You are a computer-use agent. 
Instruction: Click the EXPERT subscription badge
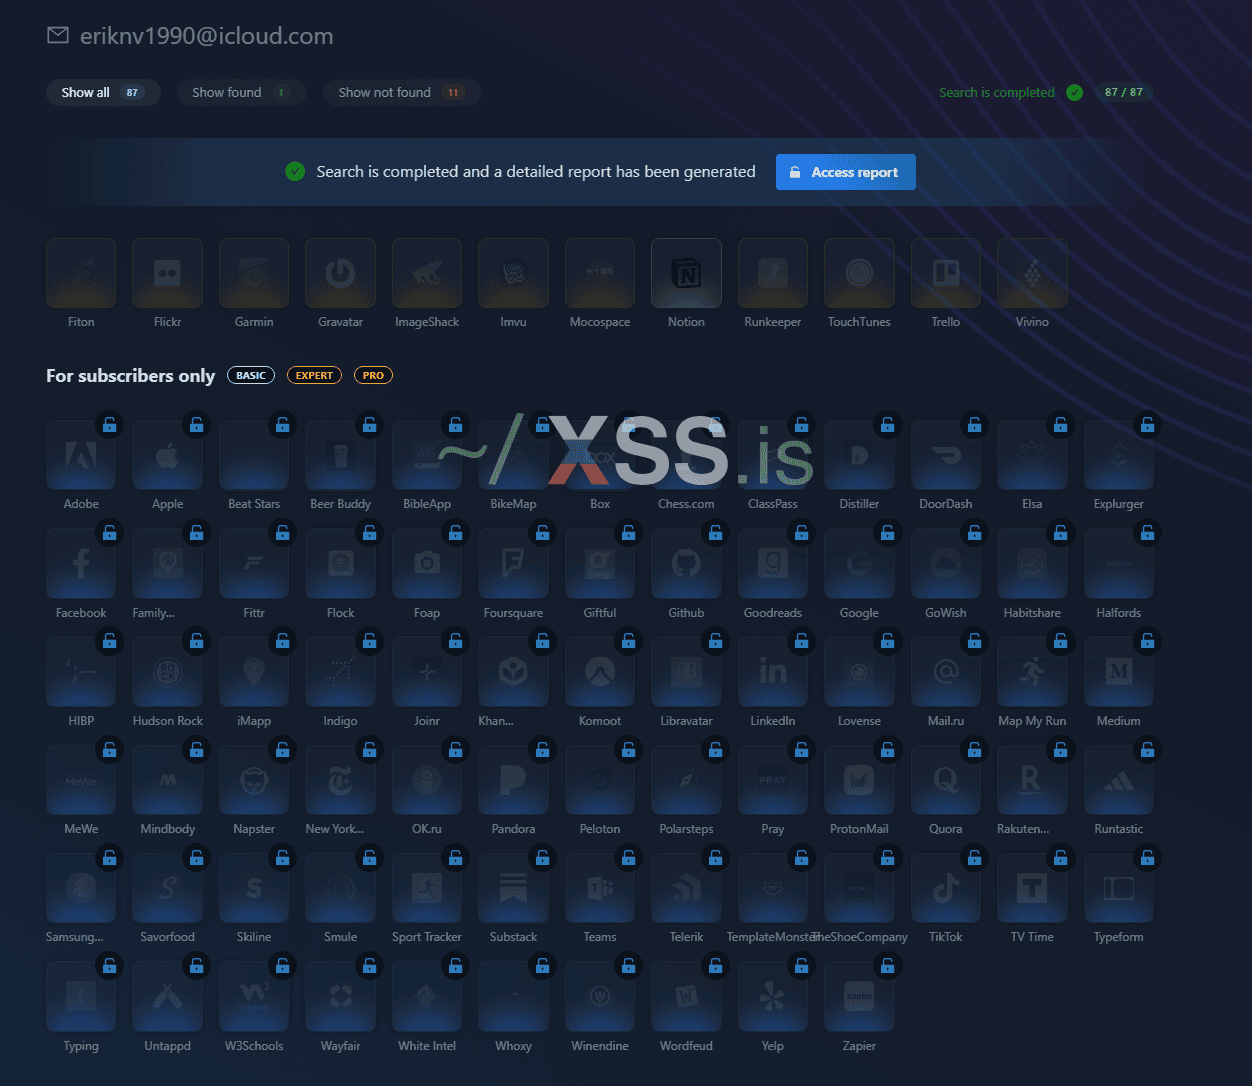tap(314, 375)
